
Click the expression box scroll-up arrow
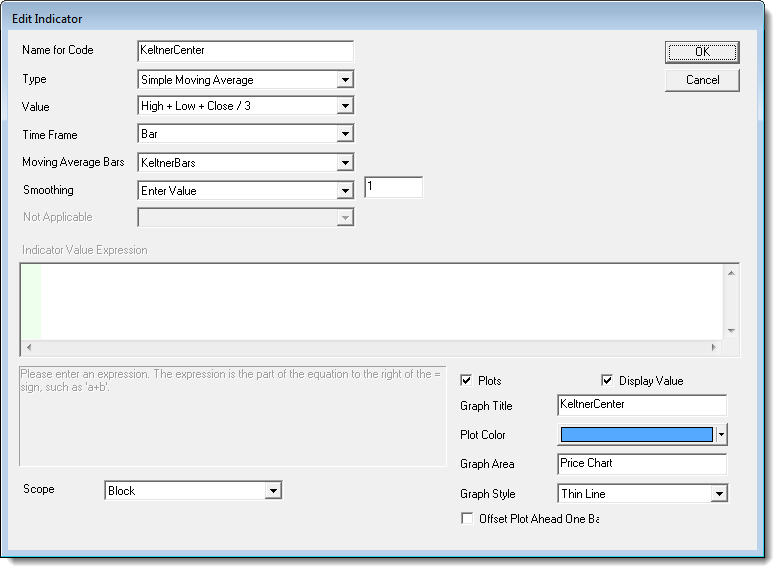(x=732, y=272)
